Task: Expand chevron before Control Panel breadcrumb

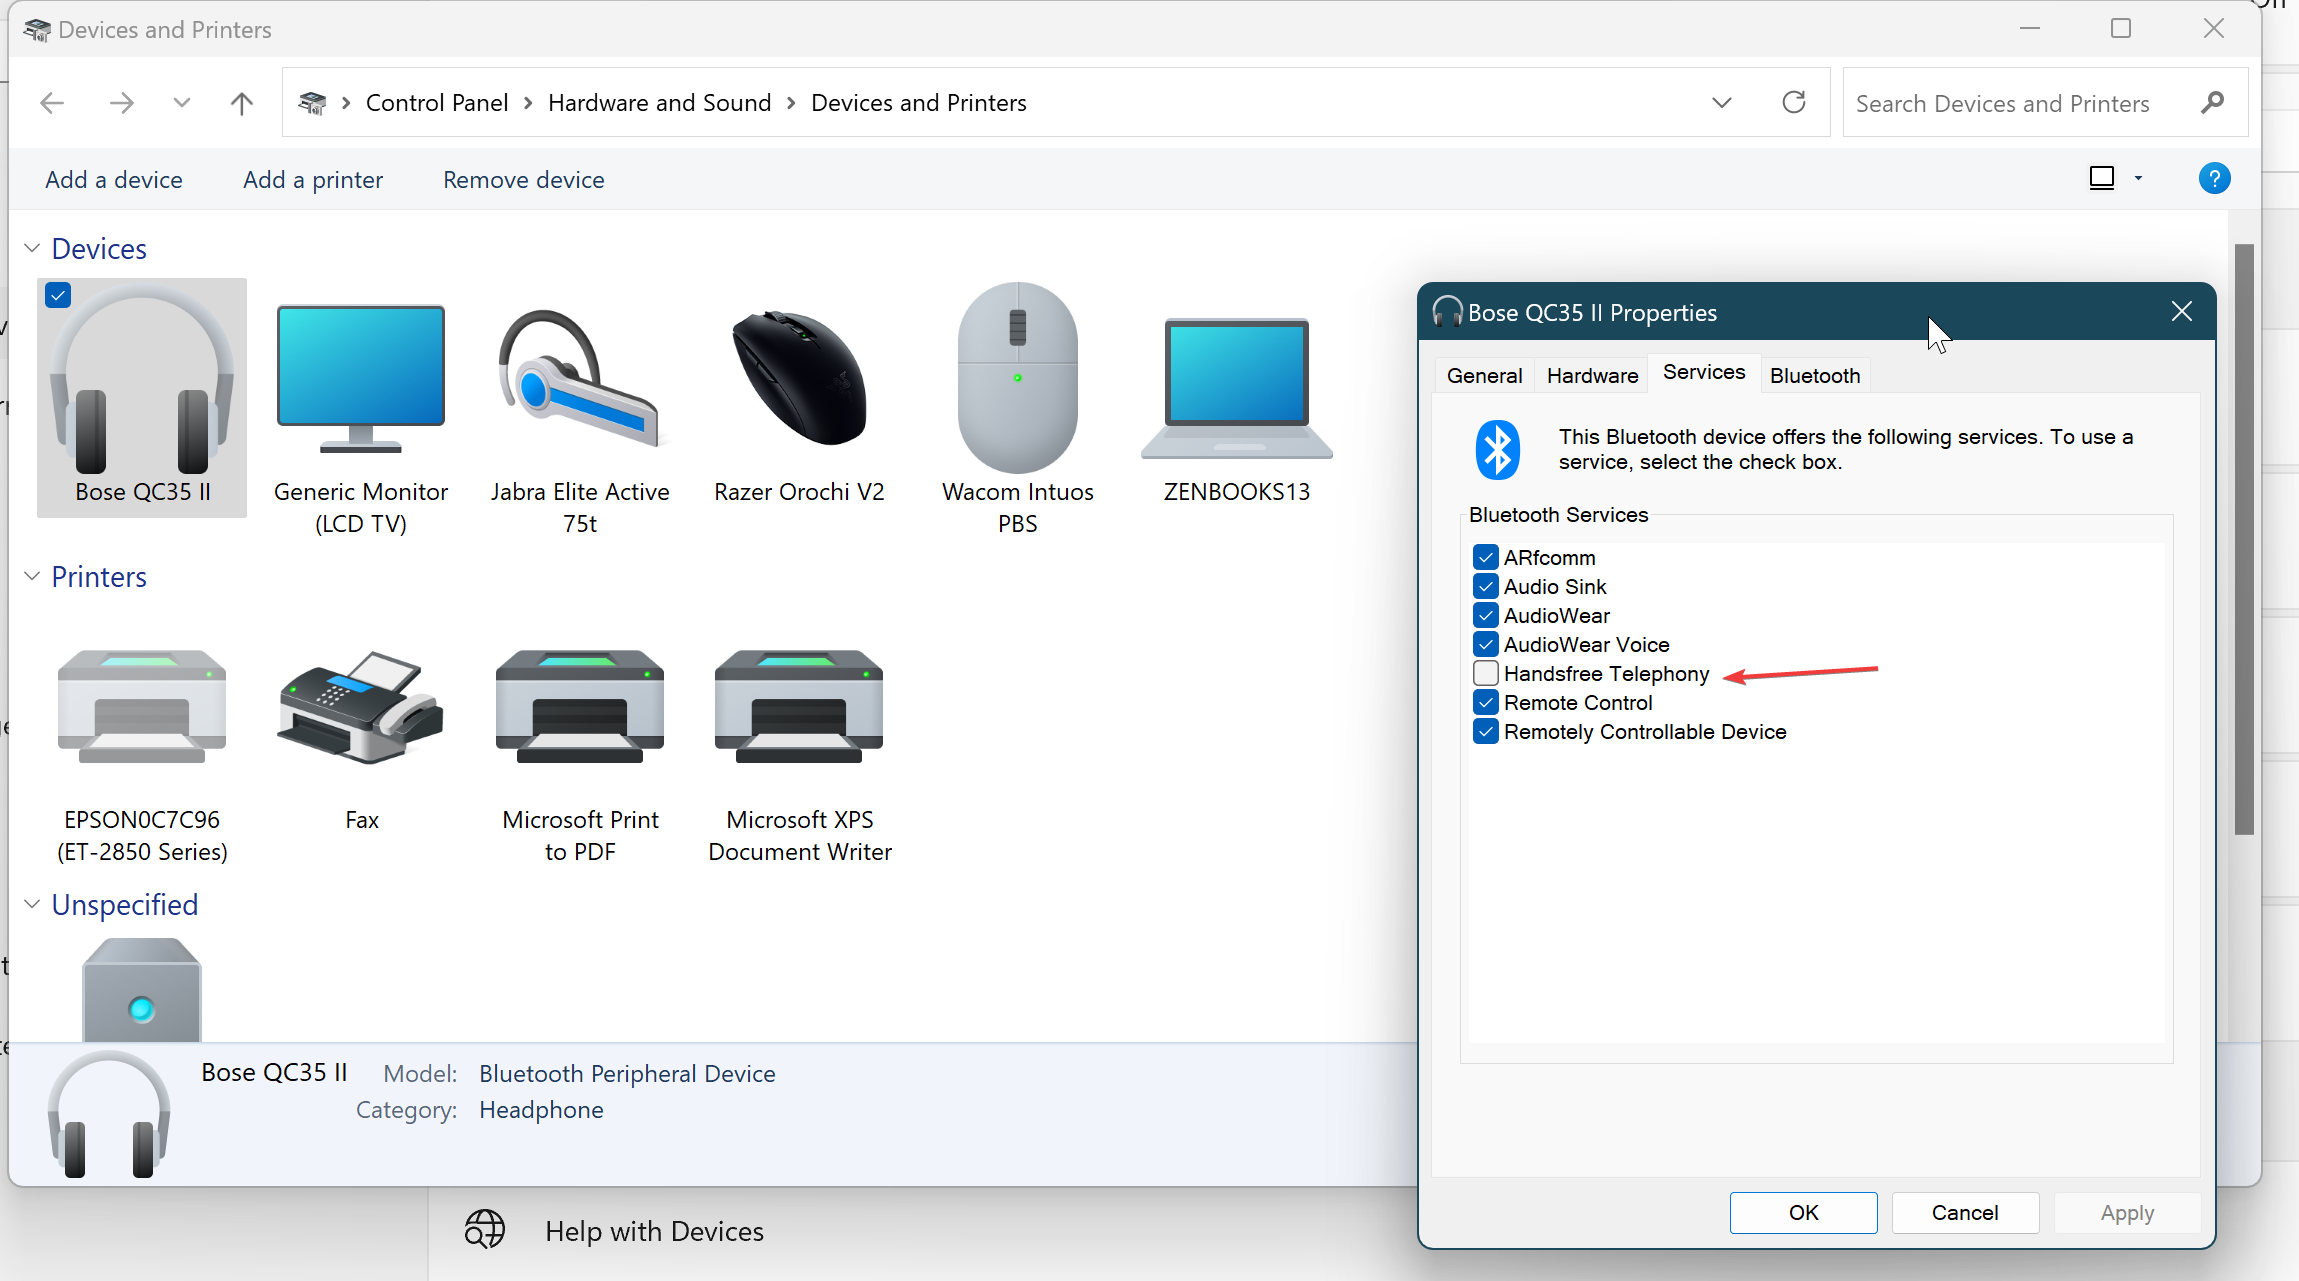Action: tap(346, 103)
